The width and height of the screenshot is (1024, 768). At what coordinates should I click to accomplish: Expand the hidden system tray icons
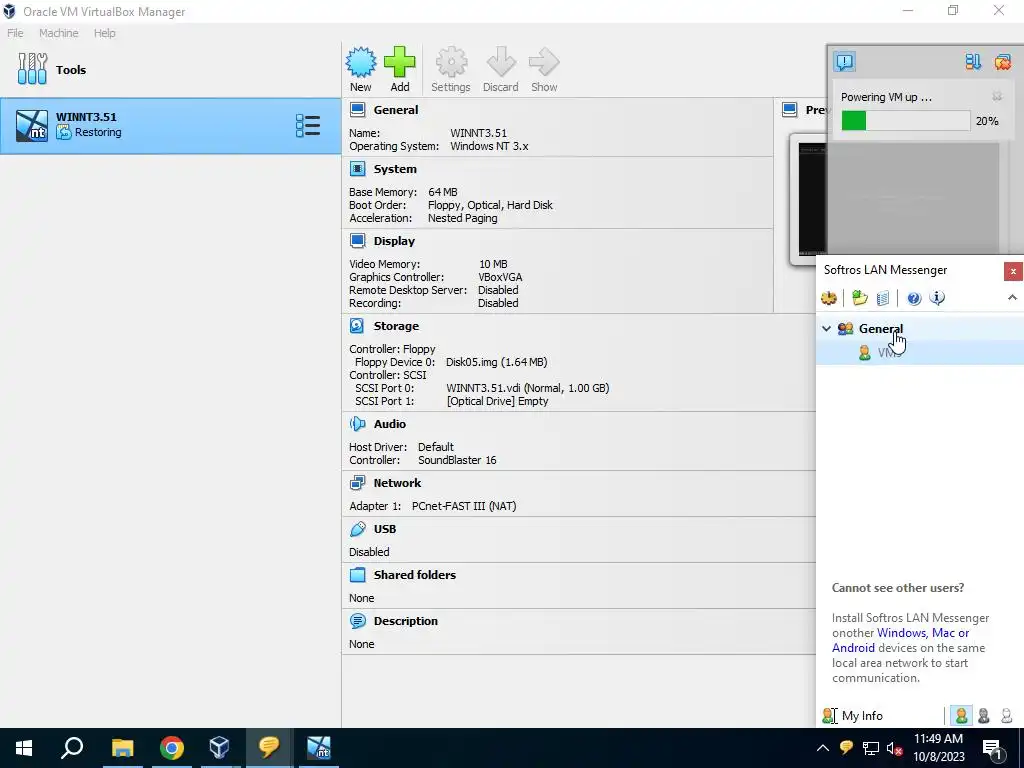823,748
